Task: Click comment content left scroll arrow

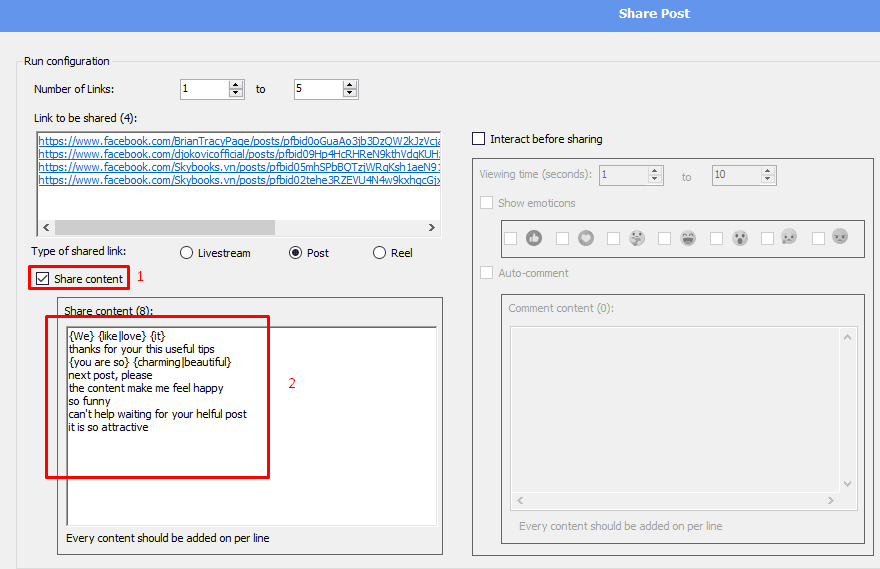Action: (x=520, y=501)
